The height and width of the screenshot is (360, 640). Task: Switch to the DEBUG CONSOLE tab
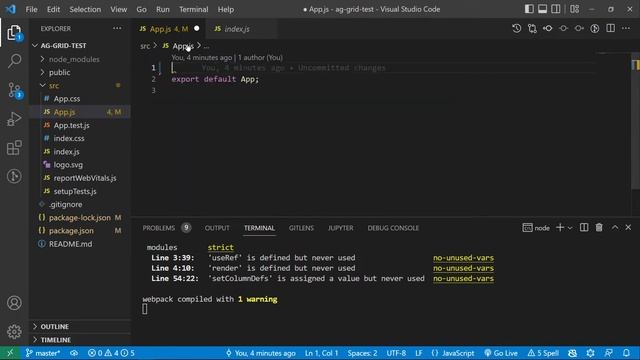[393, 228]
